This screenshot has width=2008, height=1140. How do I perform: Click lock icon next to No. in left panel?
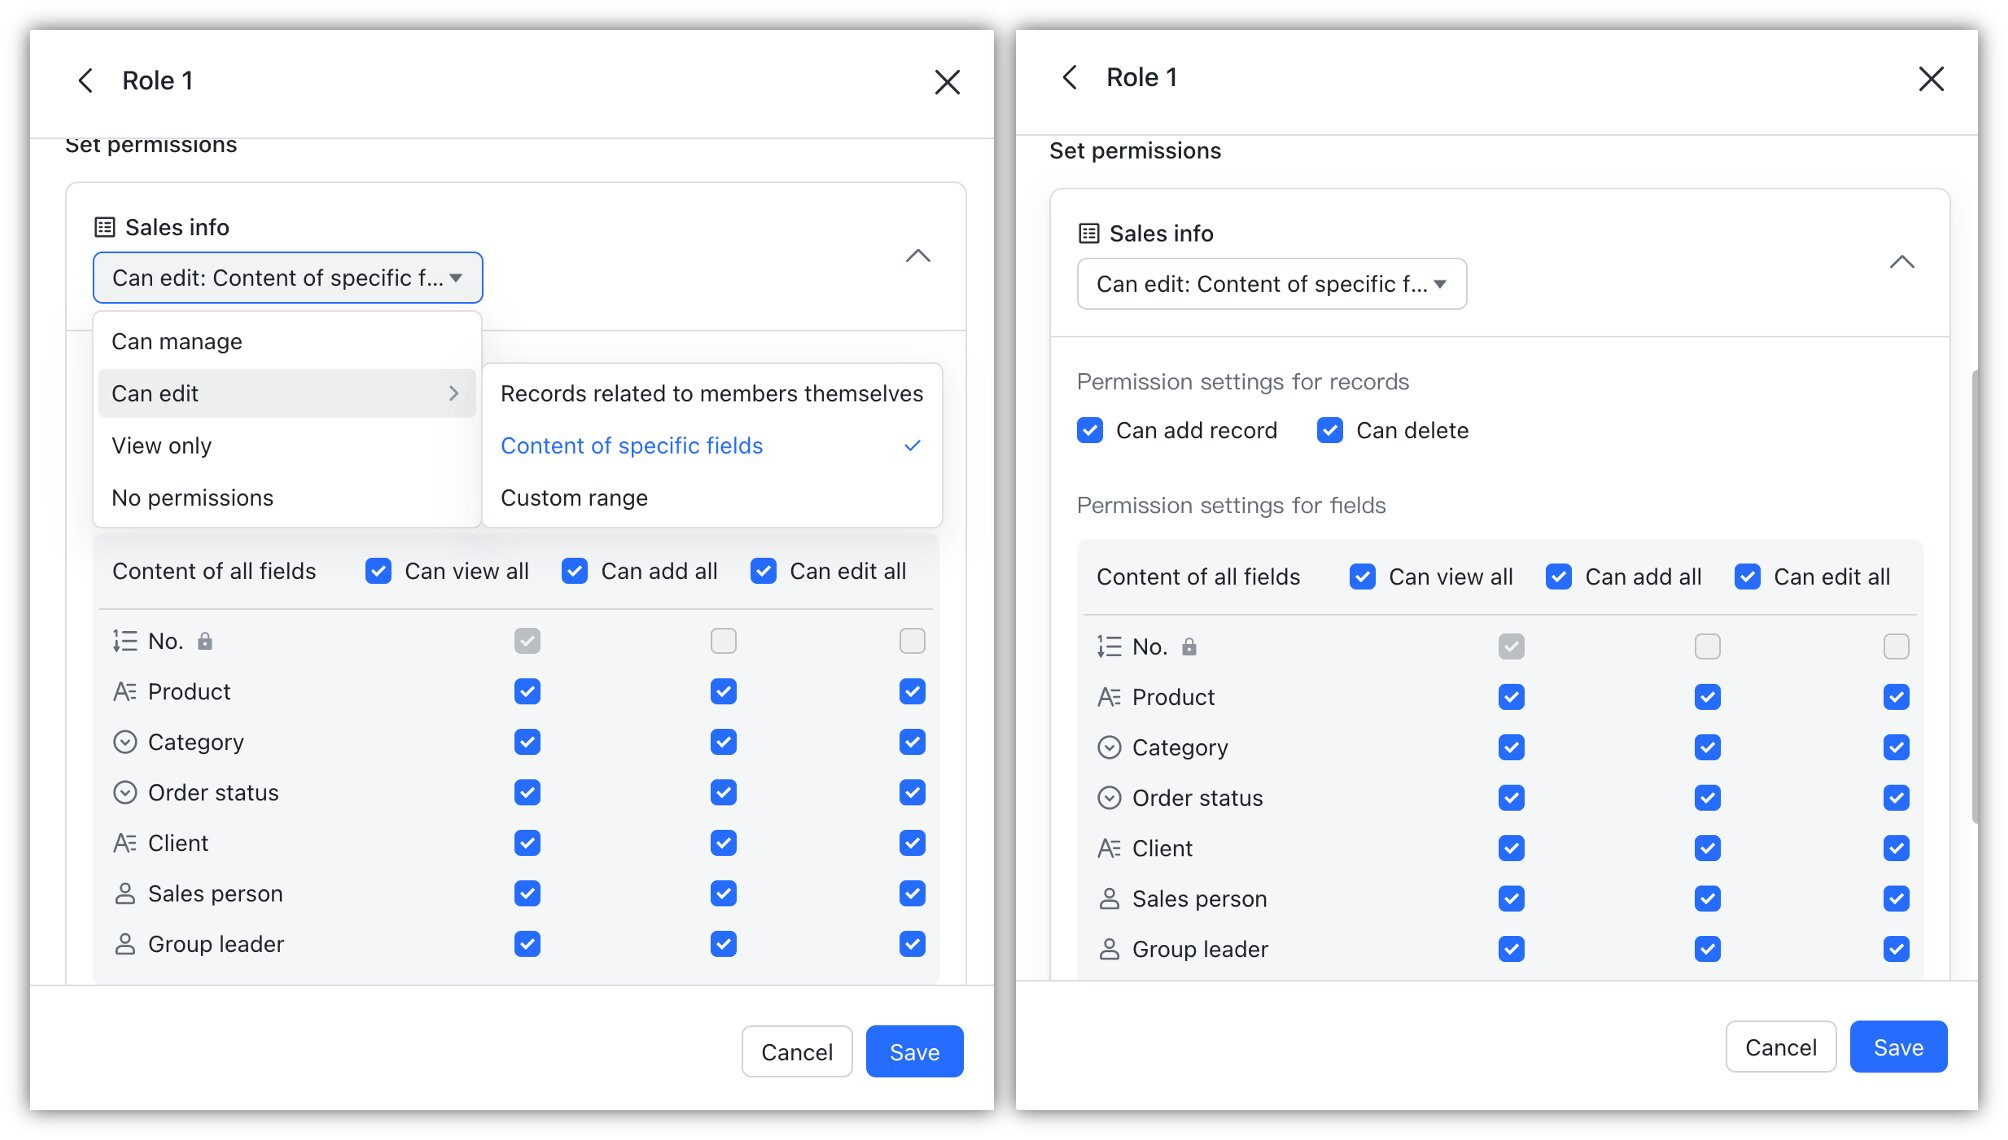(x=205, y=641)
